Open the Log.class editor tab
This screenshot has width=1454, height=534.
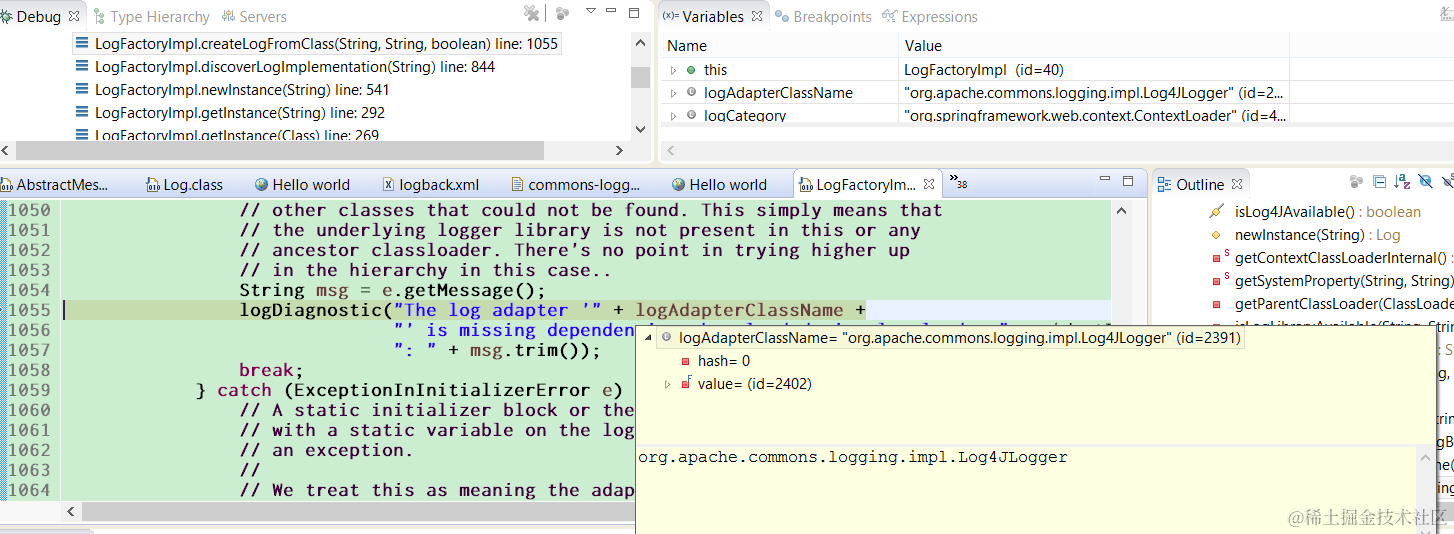point(185,185)
